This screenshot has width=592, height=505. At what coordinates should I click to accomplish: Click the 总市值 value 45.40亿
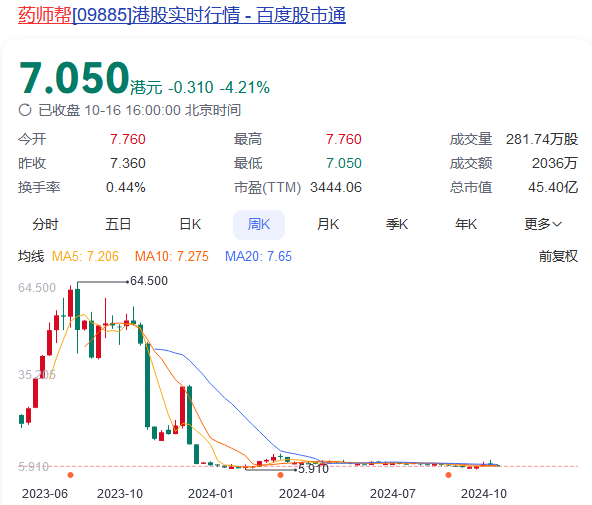point(553,188)
